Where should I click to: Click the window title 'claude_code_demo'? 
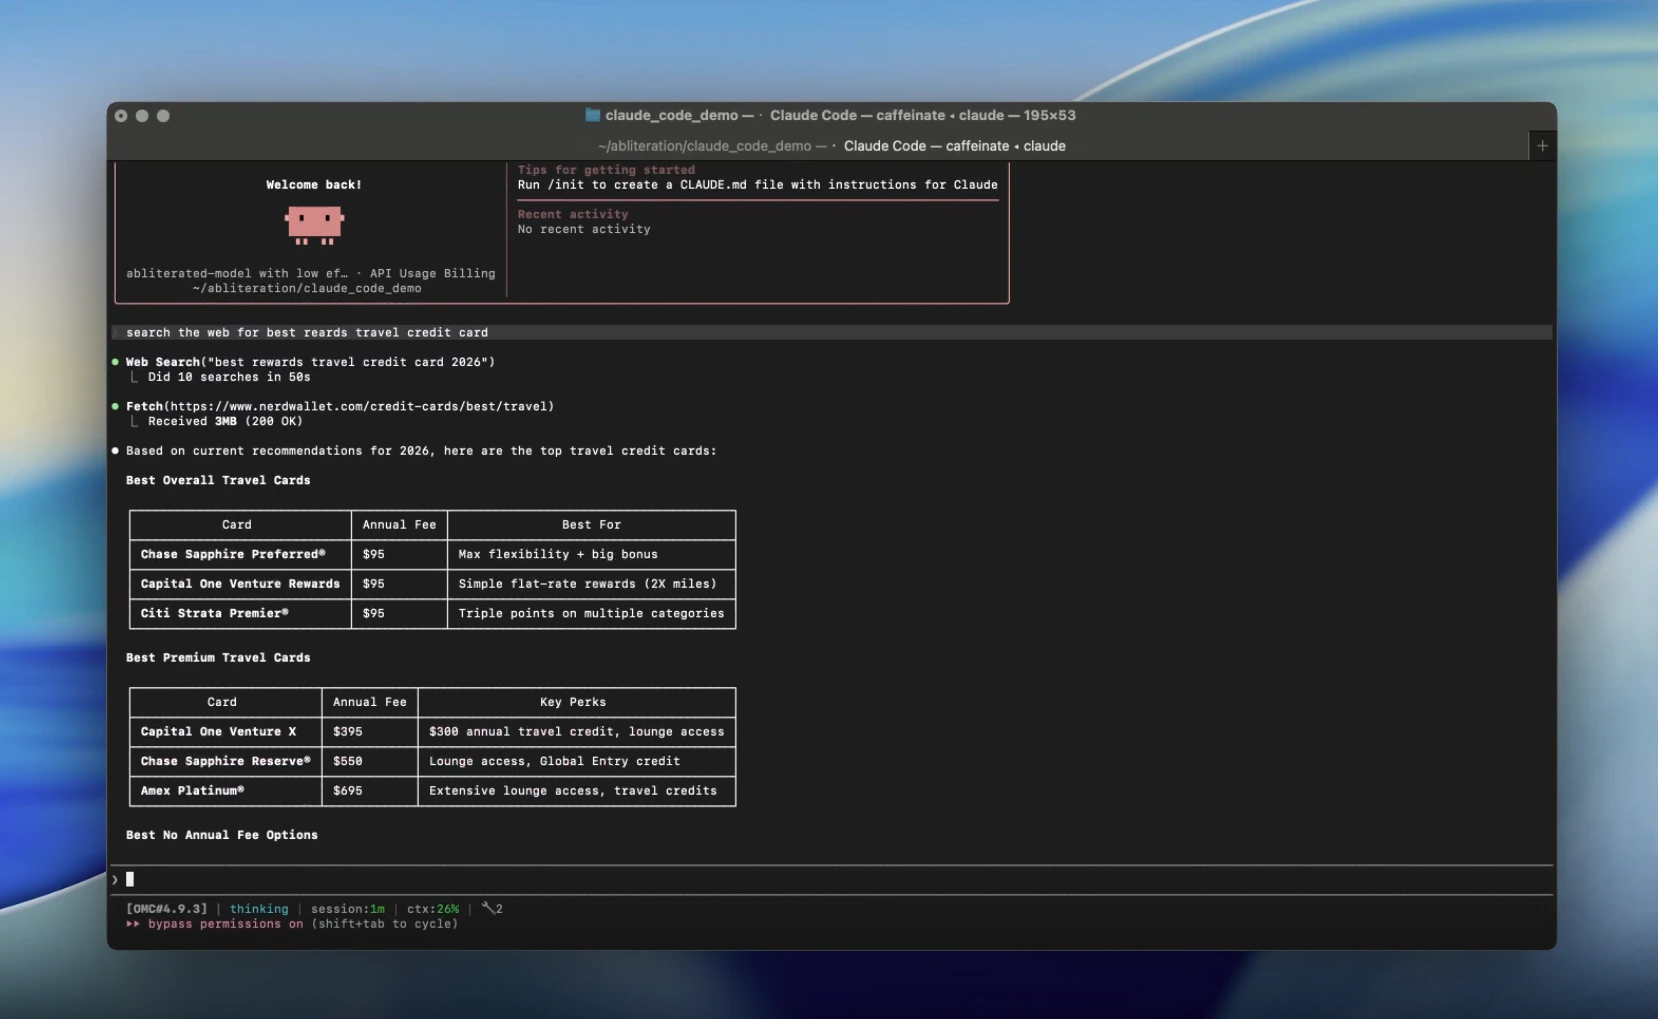pos(672,115)
